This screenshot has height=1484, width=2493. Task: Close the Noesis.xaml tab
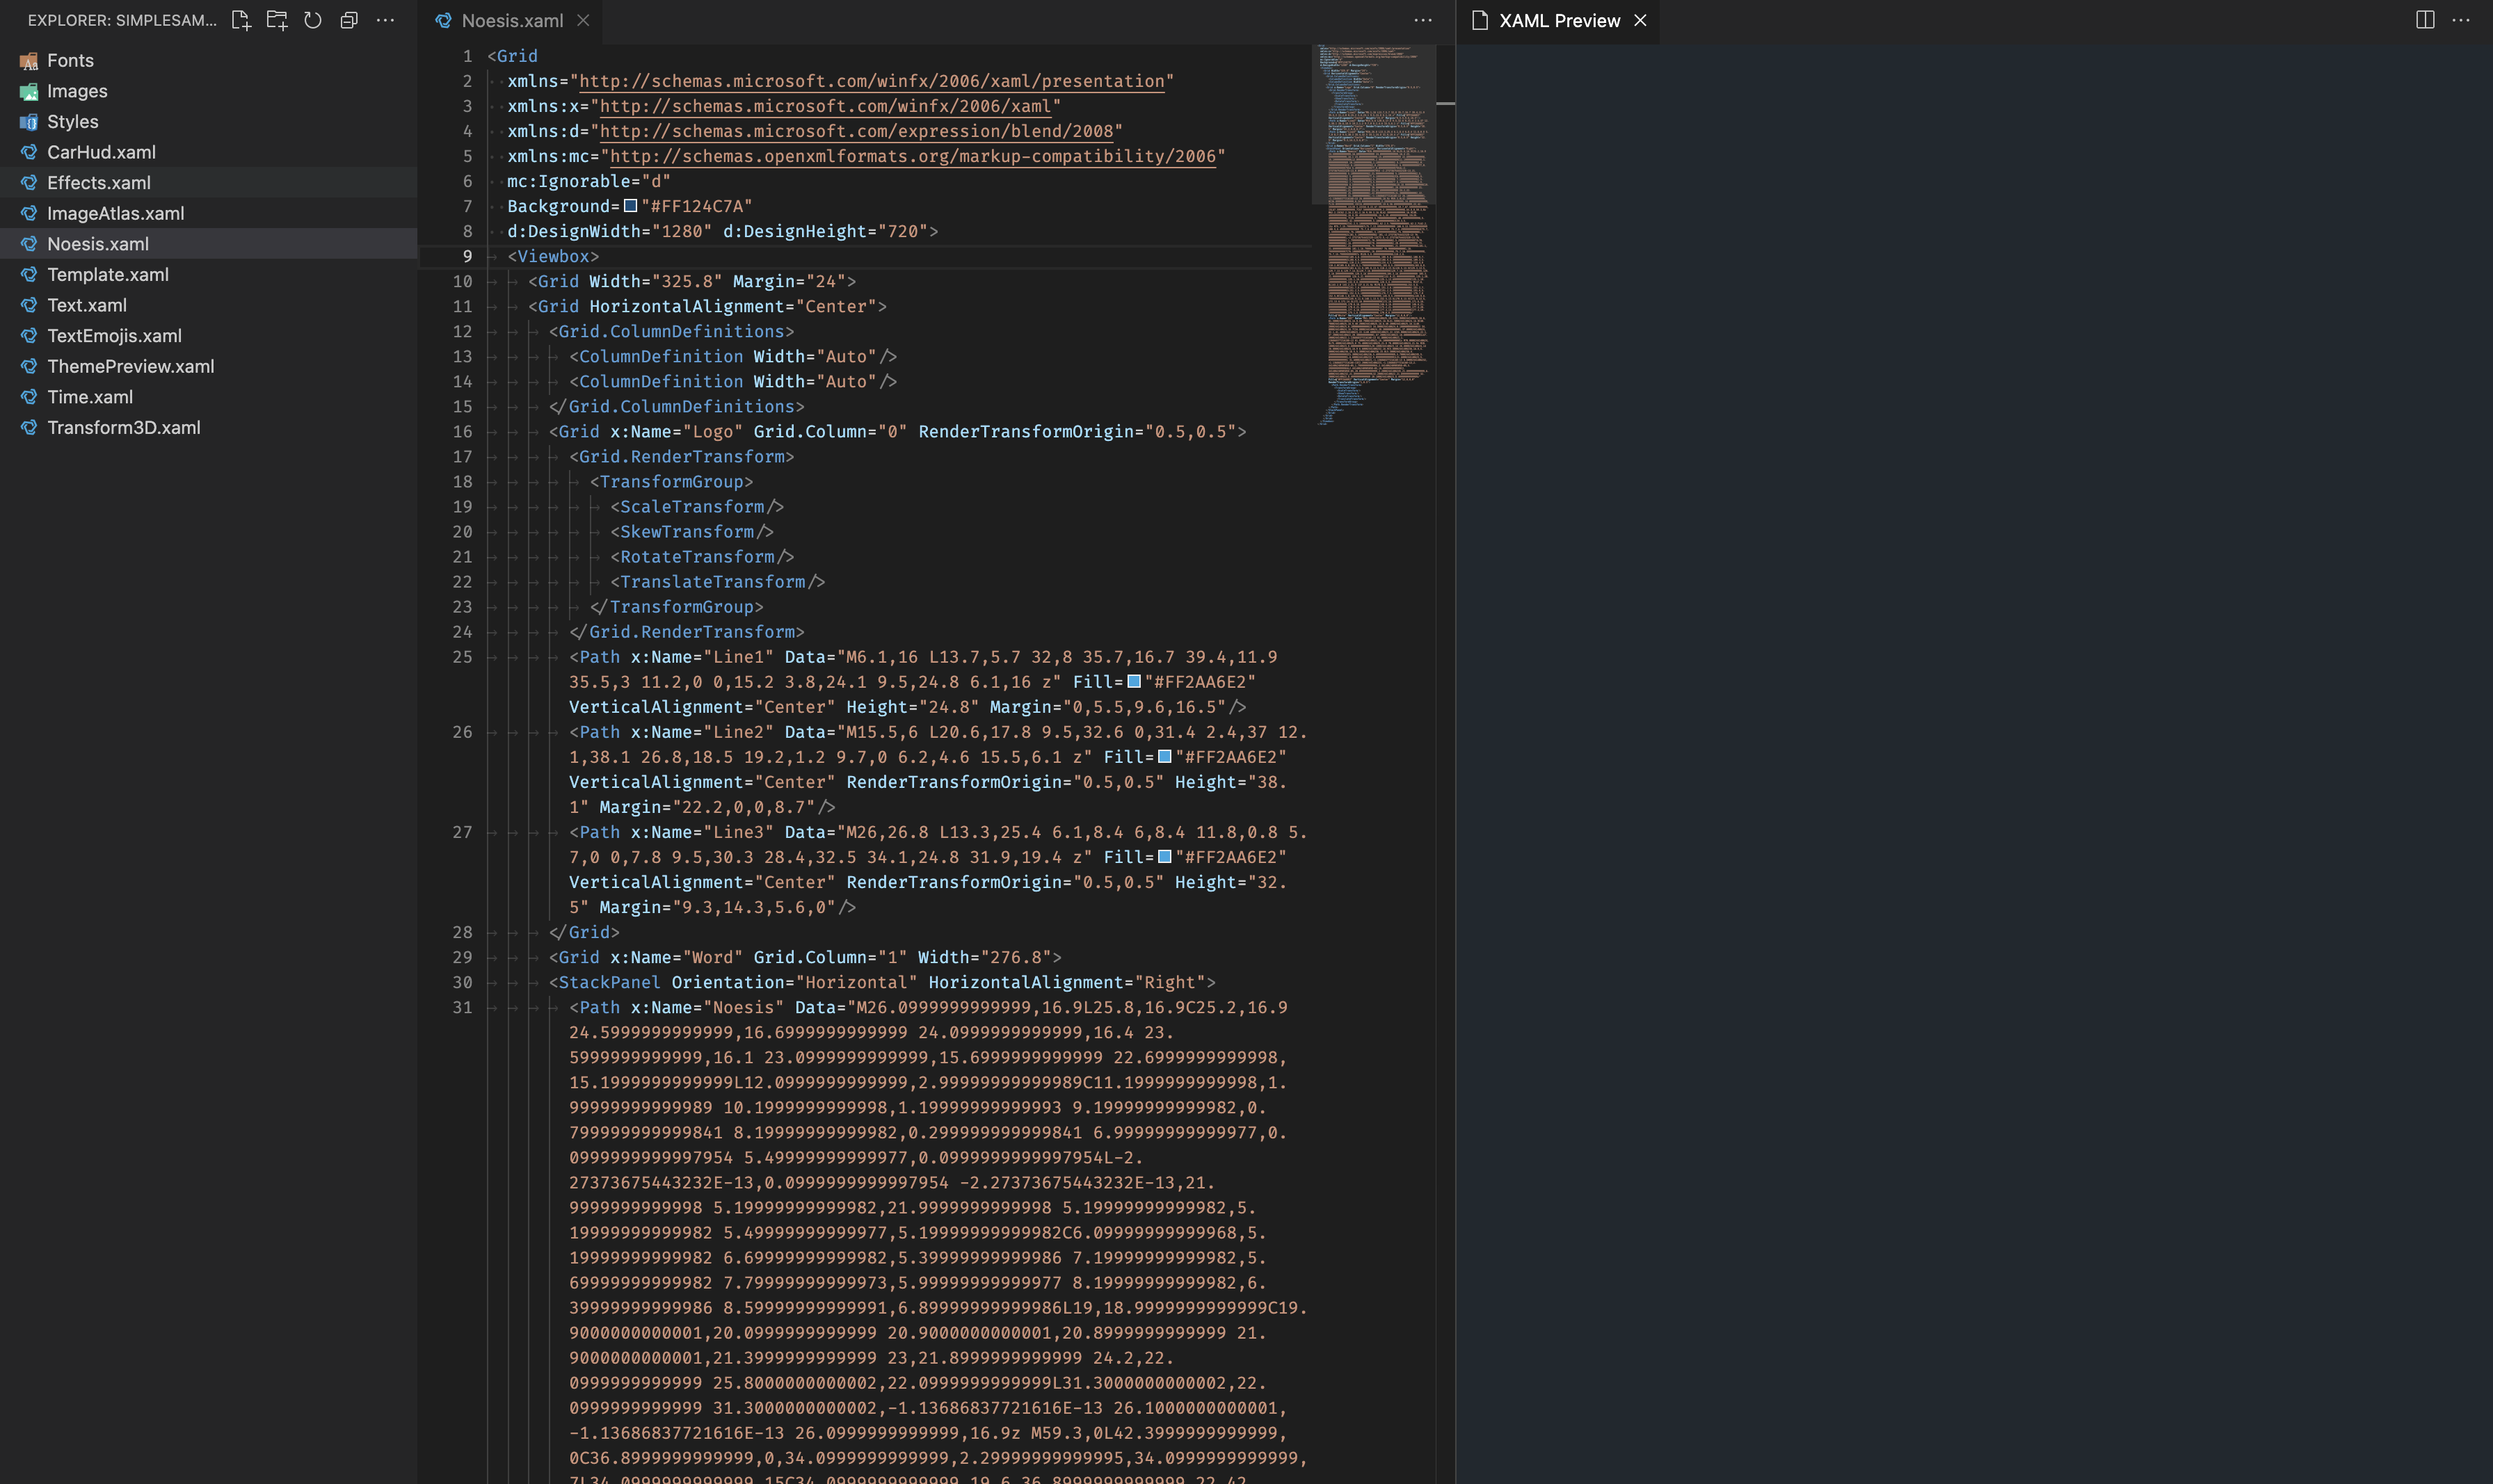pos(583,20)
